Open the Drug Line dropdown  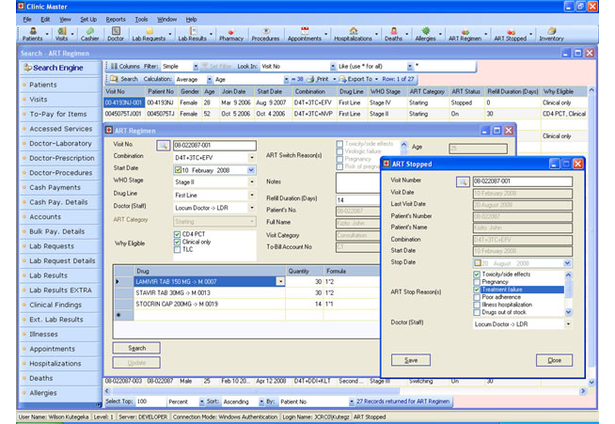(x=252, y=195)
